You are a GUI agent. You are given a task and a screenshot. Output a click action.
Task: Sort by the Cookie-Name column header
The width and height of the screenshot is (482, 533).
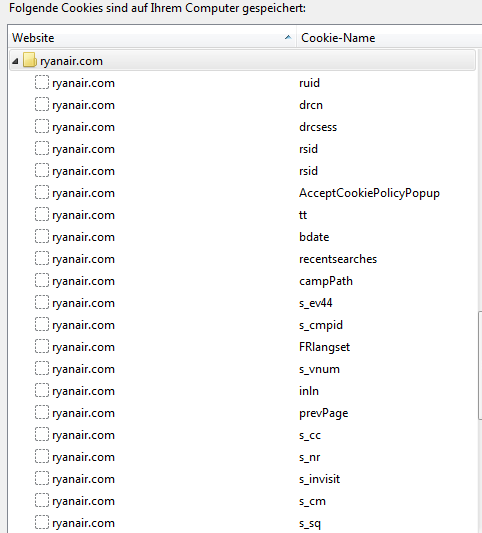click(389, 37)
